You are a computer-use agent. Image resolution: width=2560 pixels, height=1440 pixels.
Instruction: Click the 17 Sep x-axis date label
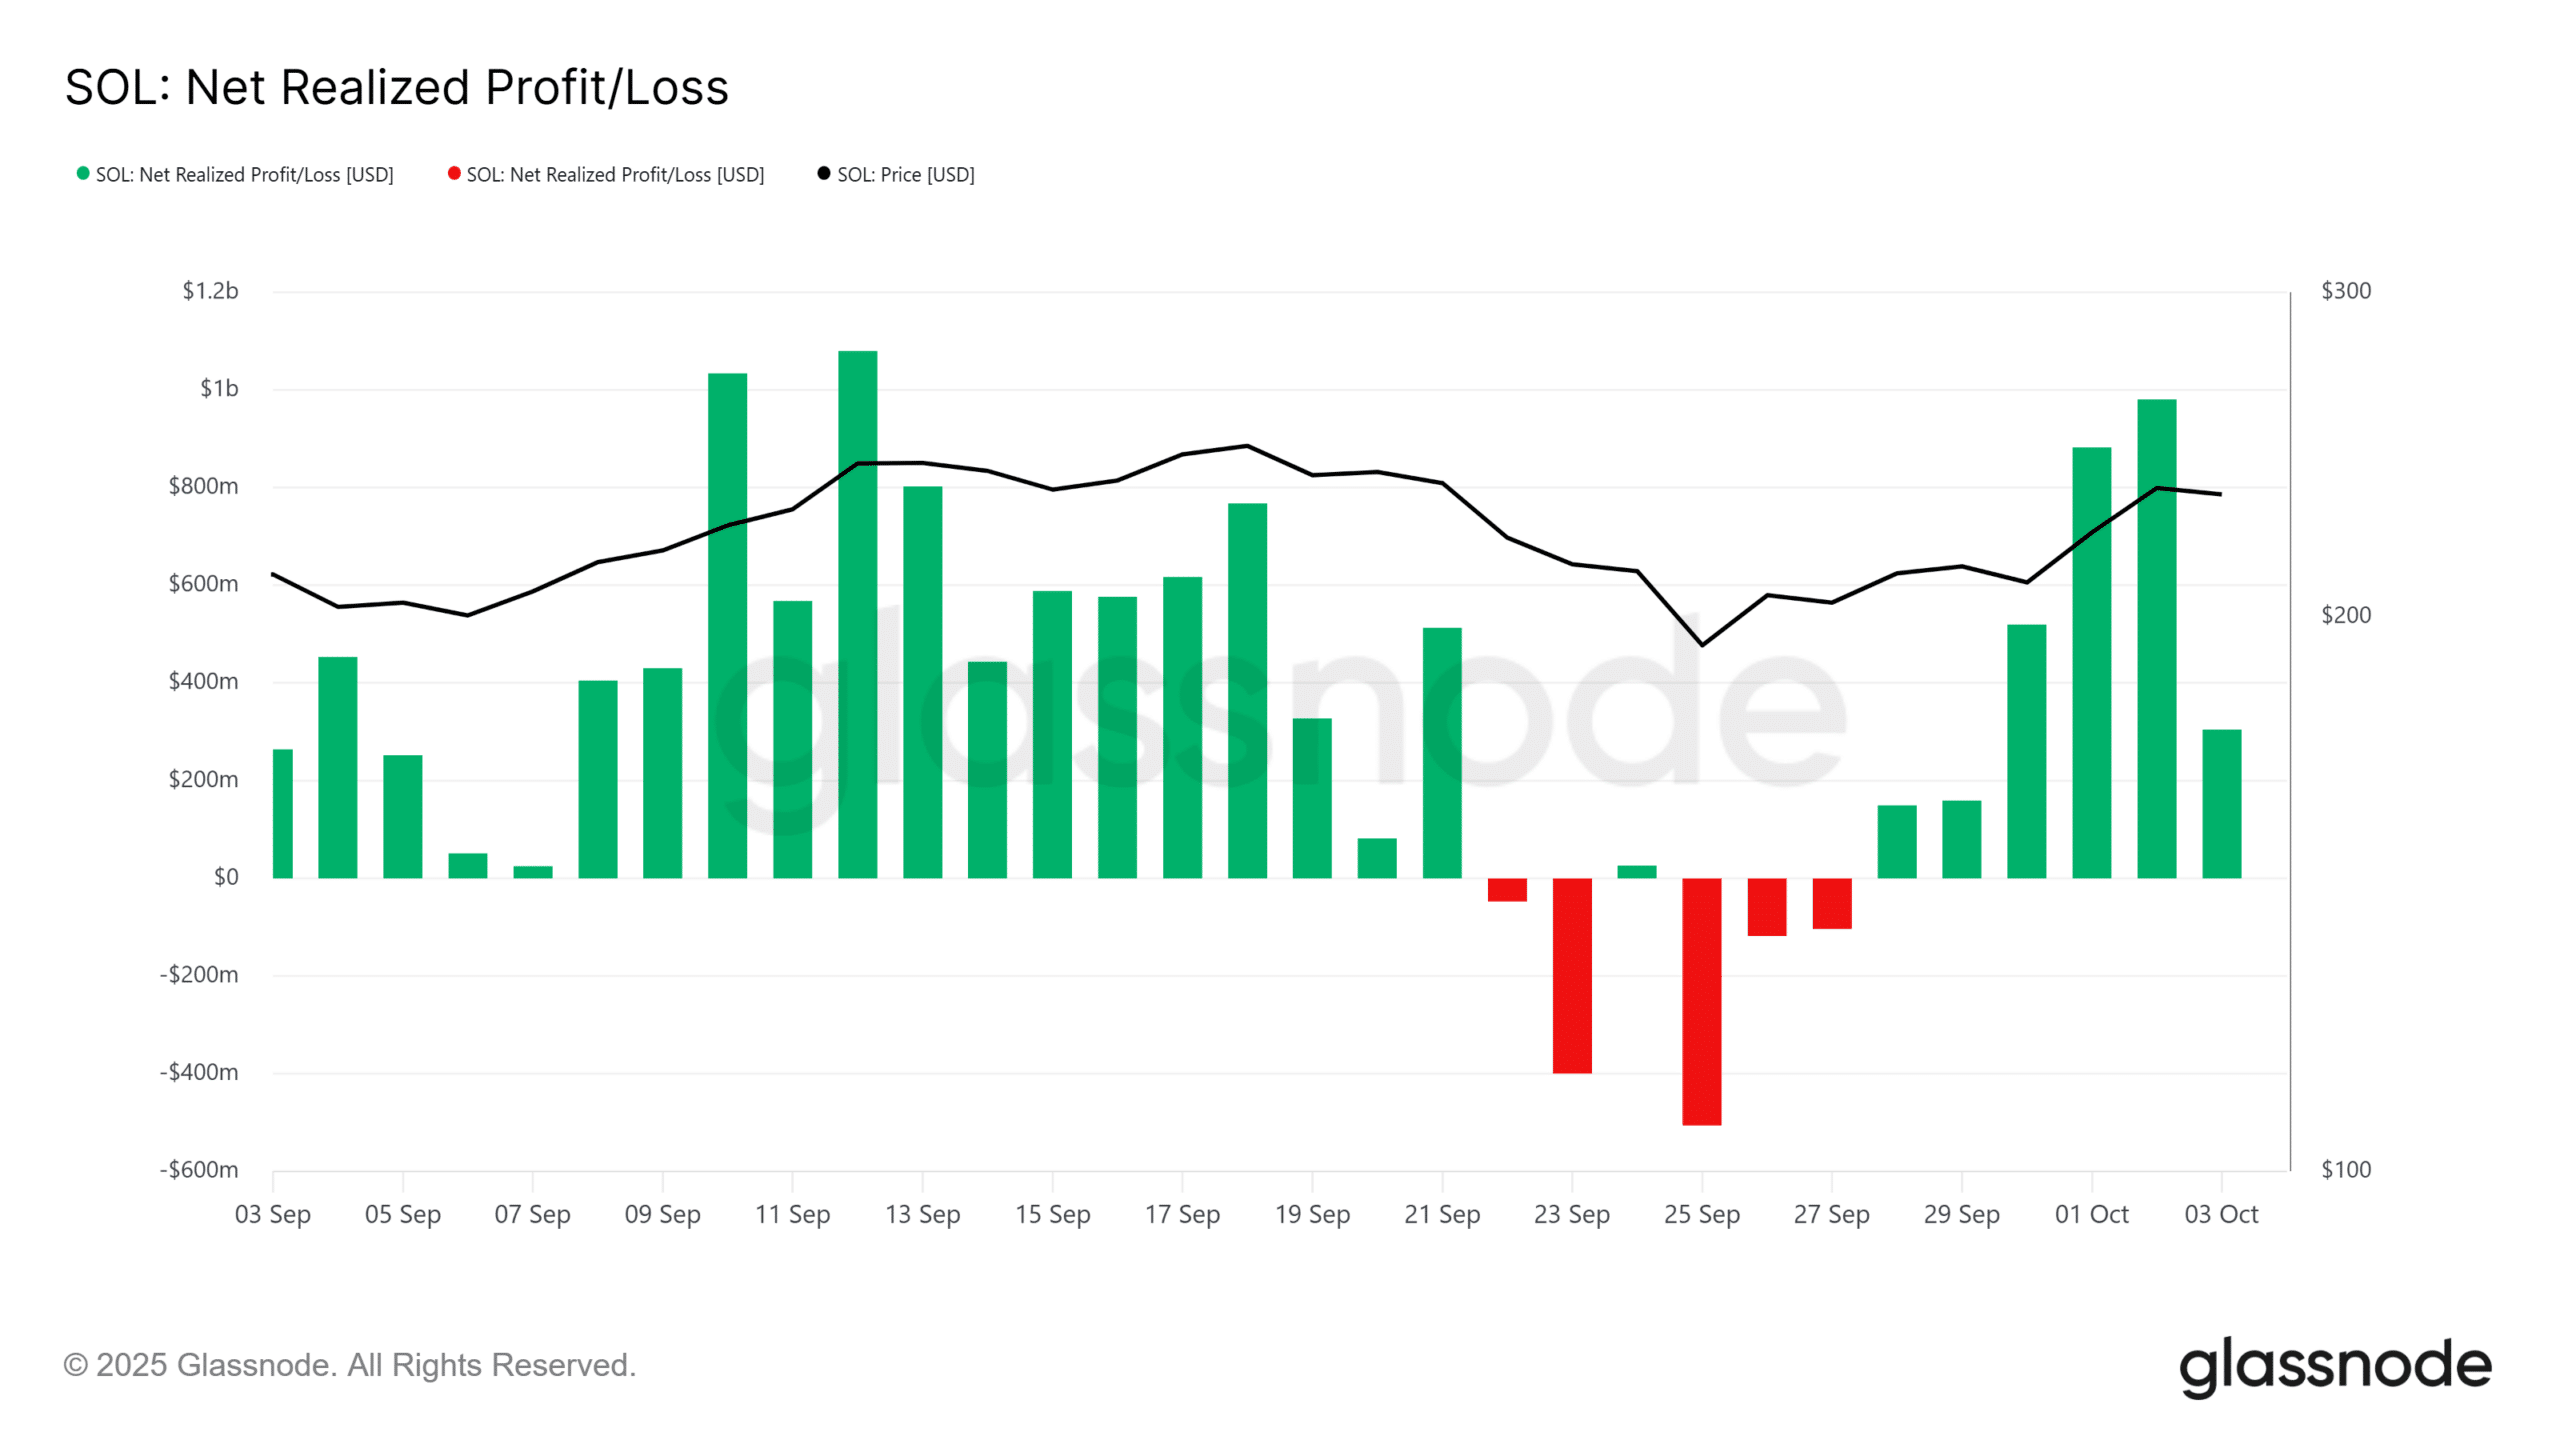point(1182,1214)
